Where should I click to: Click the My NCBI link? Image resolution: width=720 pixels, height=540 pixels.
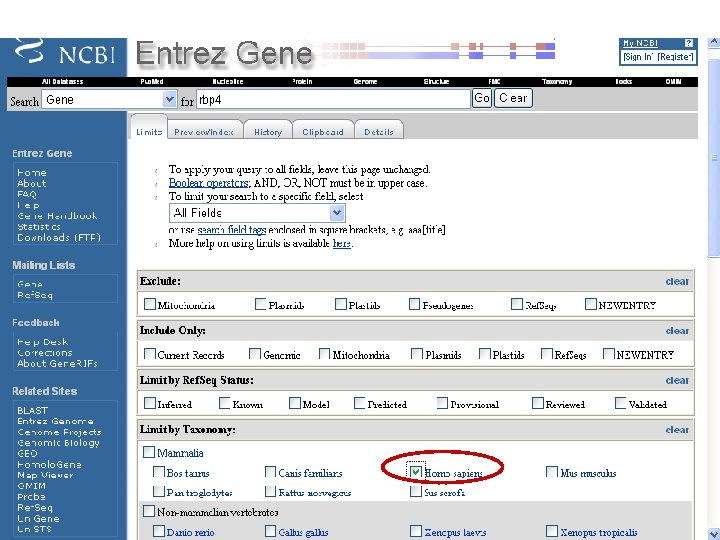pyautogui.click(x=640, y=43)
